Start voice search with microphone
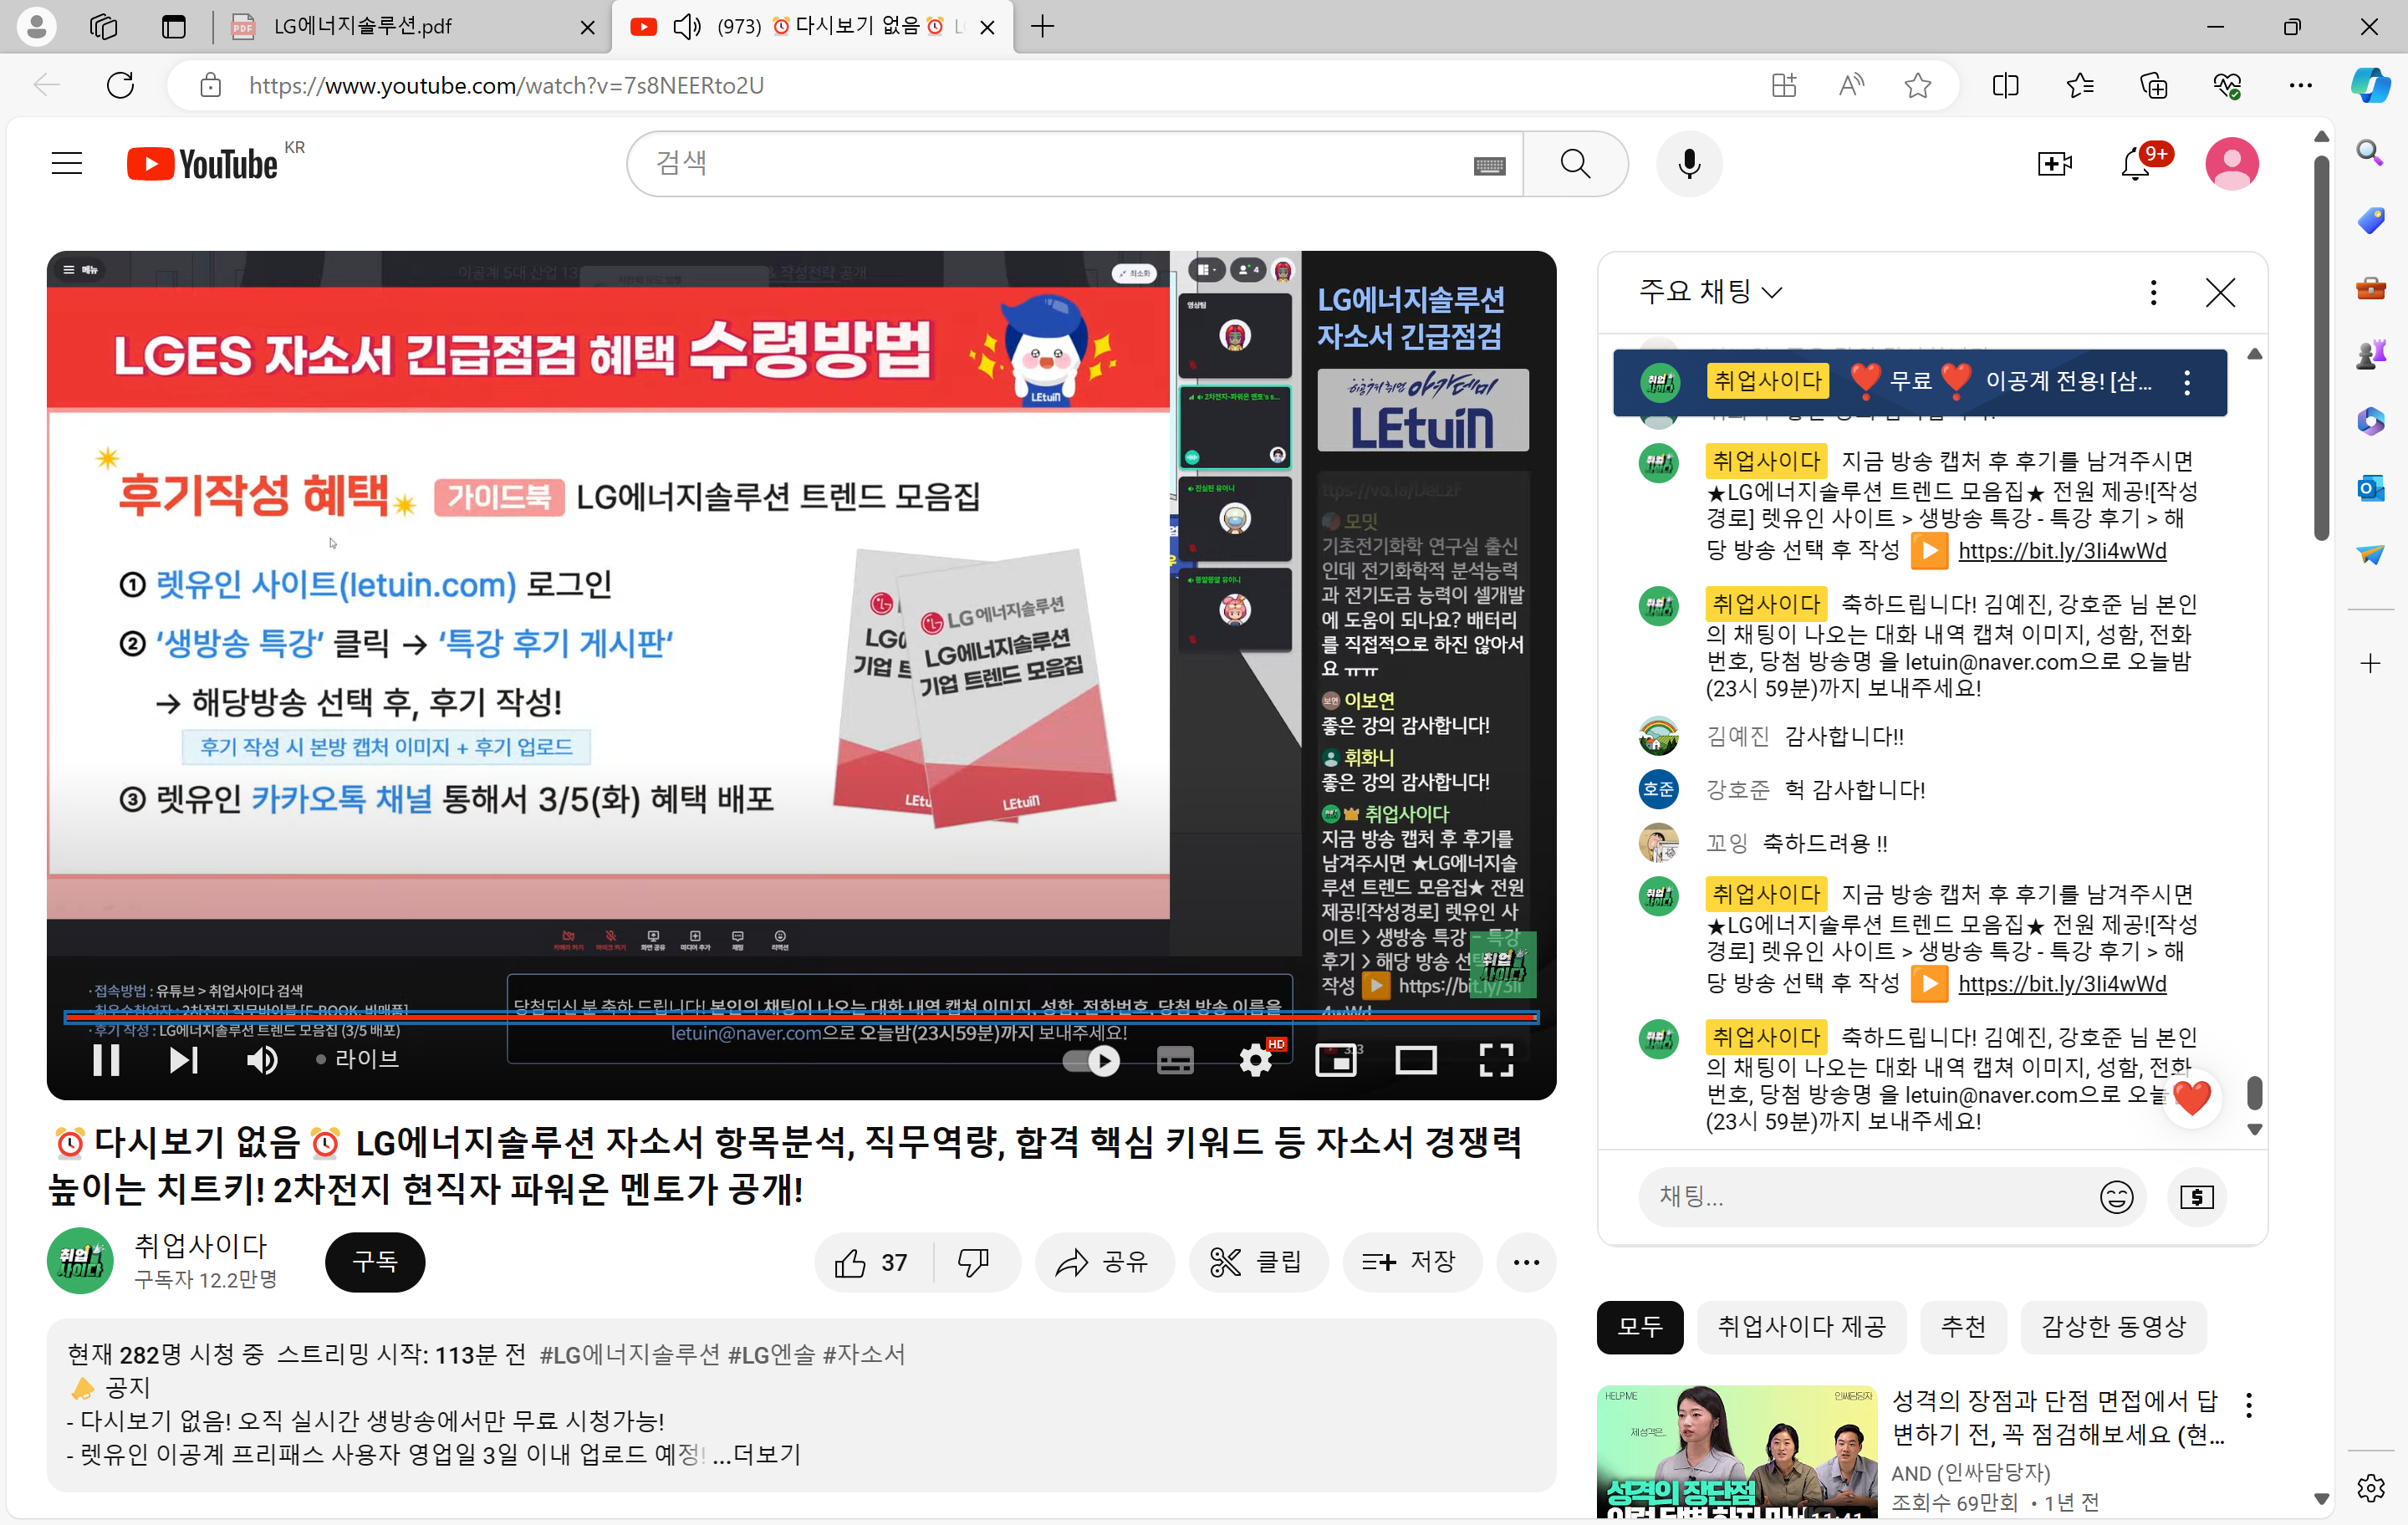 [1689, 163]
